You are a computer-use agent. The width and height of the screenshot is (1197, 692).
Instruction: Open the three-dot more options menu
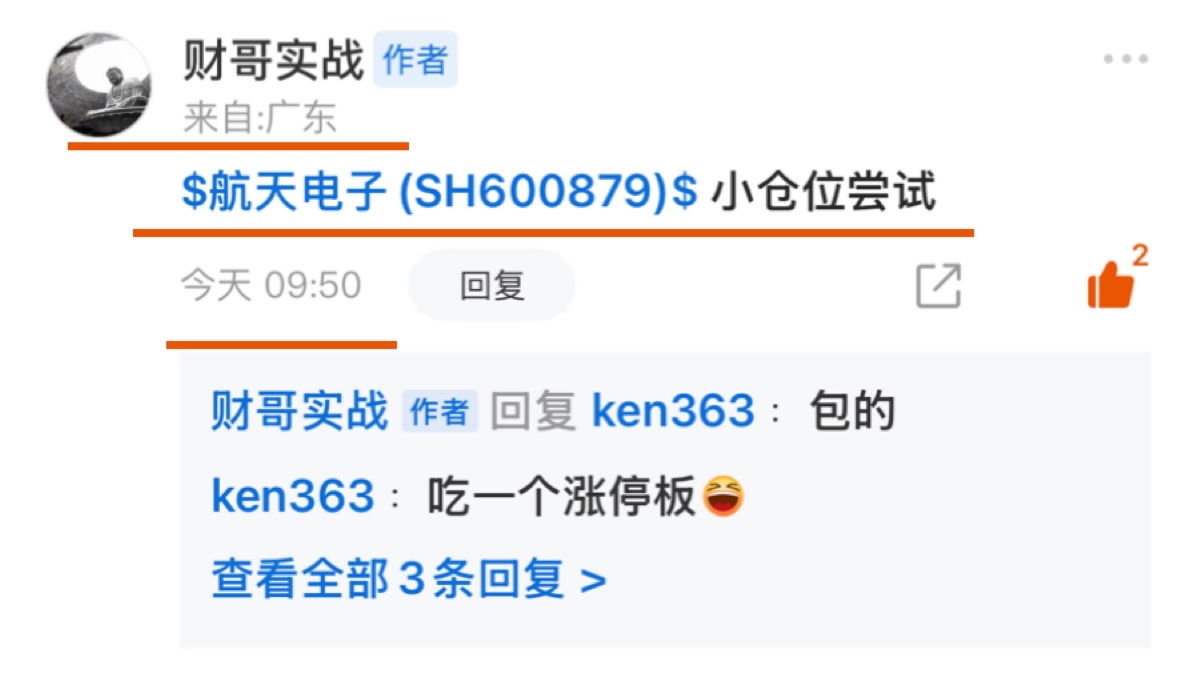(x=1125, y=59)
